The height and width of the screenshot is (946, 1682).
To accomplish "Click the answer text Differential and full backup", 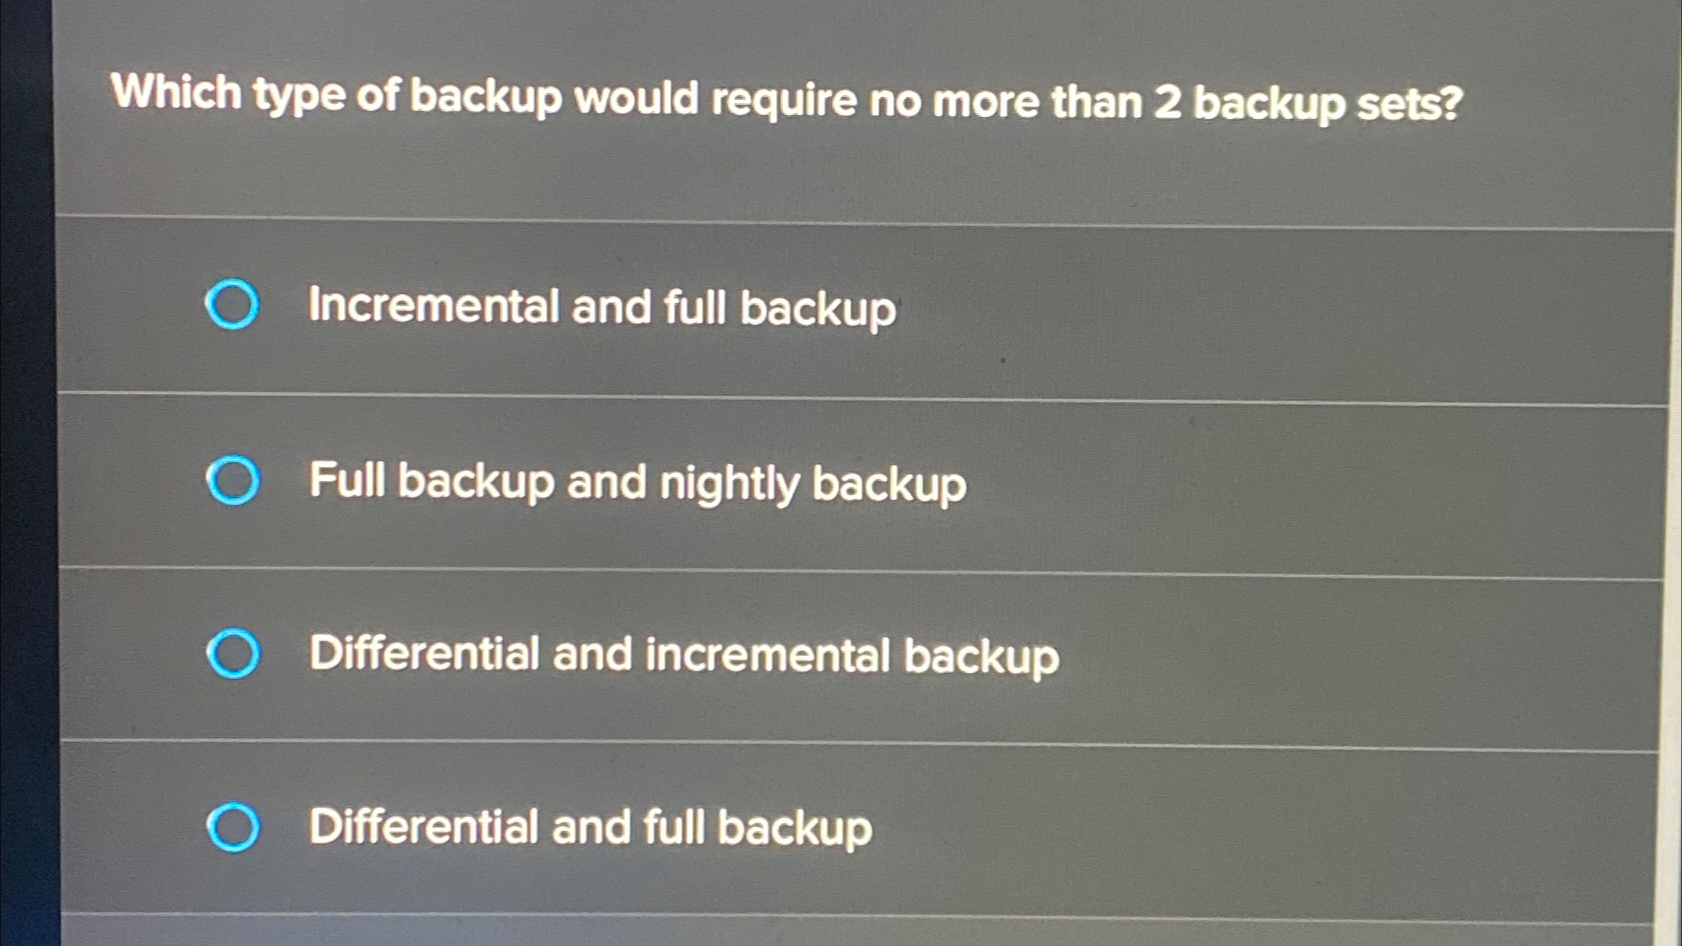I will tap(588, 828).
